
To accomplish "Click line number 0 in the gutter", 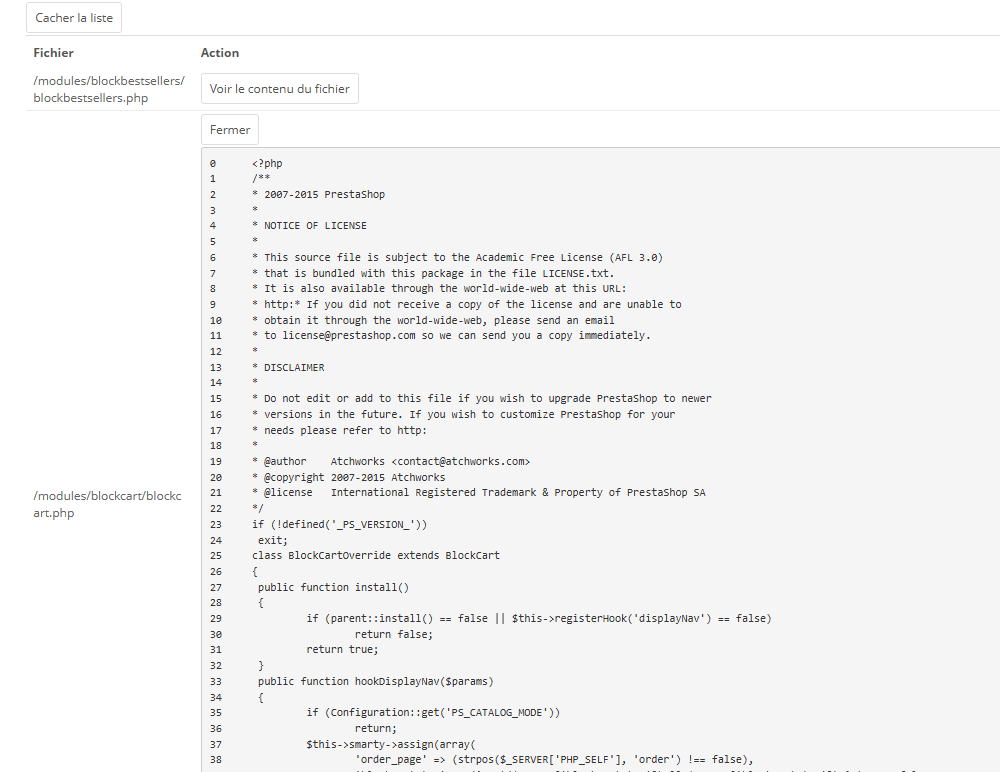I will (212, 163).
